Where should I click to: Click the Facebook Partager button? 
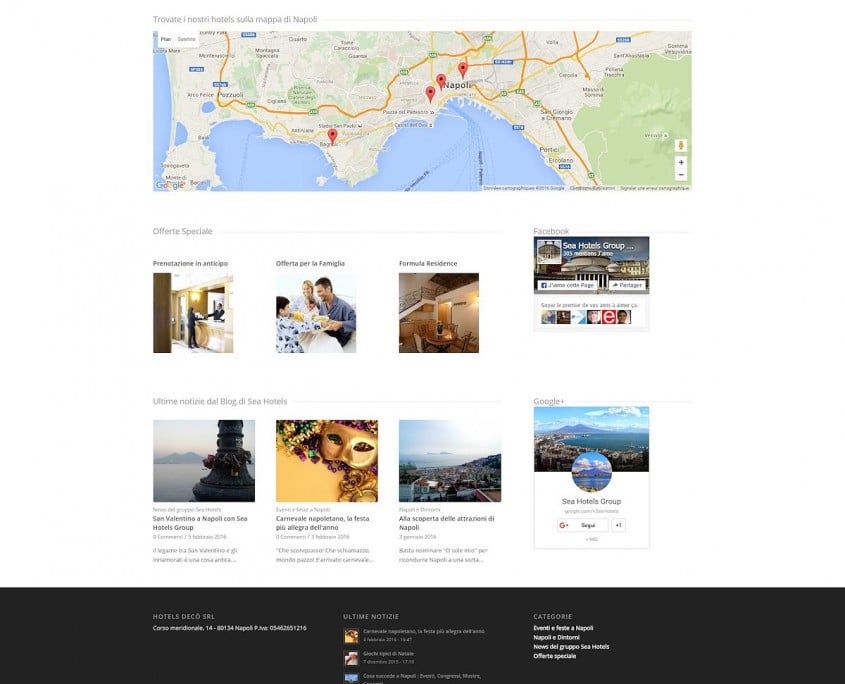point(627,285)
